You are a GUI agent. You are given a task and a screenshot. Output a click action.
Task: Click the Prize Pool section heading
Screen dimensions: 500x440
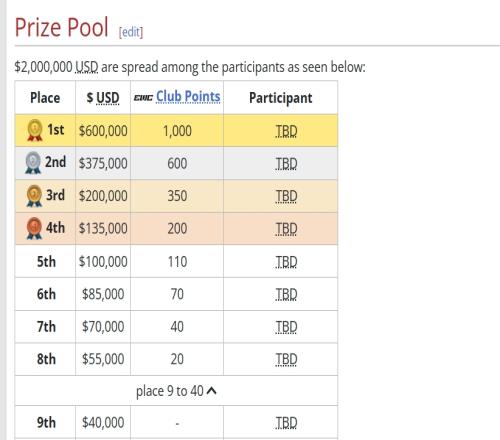(x=62, y=27)
